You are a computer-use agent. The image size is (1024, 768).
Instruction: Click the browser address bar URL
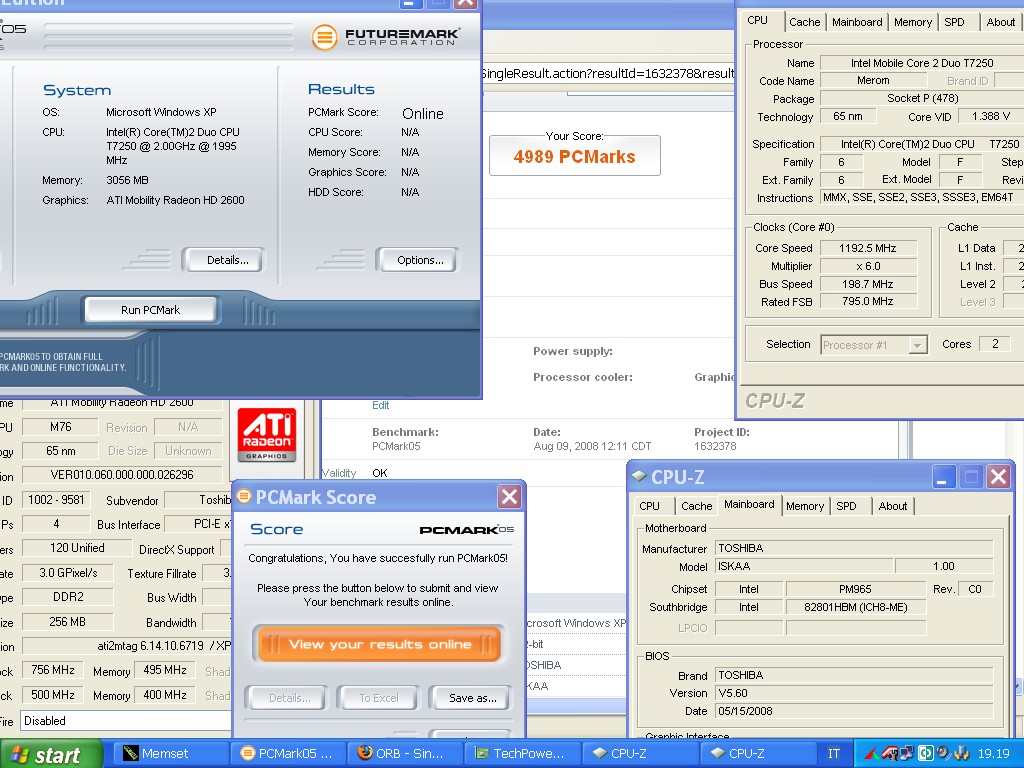tap(609, 73)
